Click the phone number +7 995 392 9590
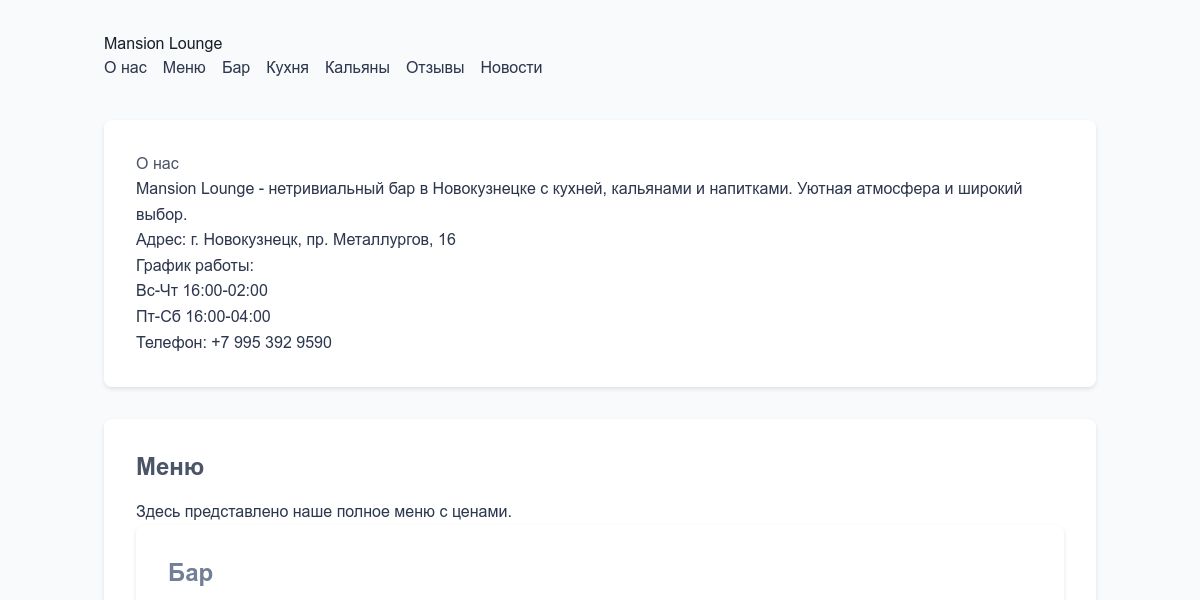 (x=271, y=343)
